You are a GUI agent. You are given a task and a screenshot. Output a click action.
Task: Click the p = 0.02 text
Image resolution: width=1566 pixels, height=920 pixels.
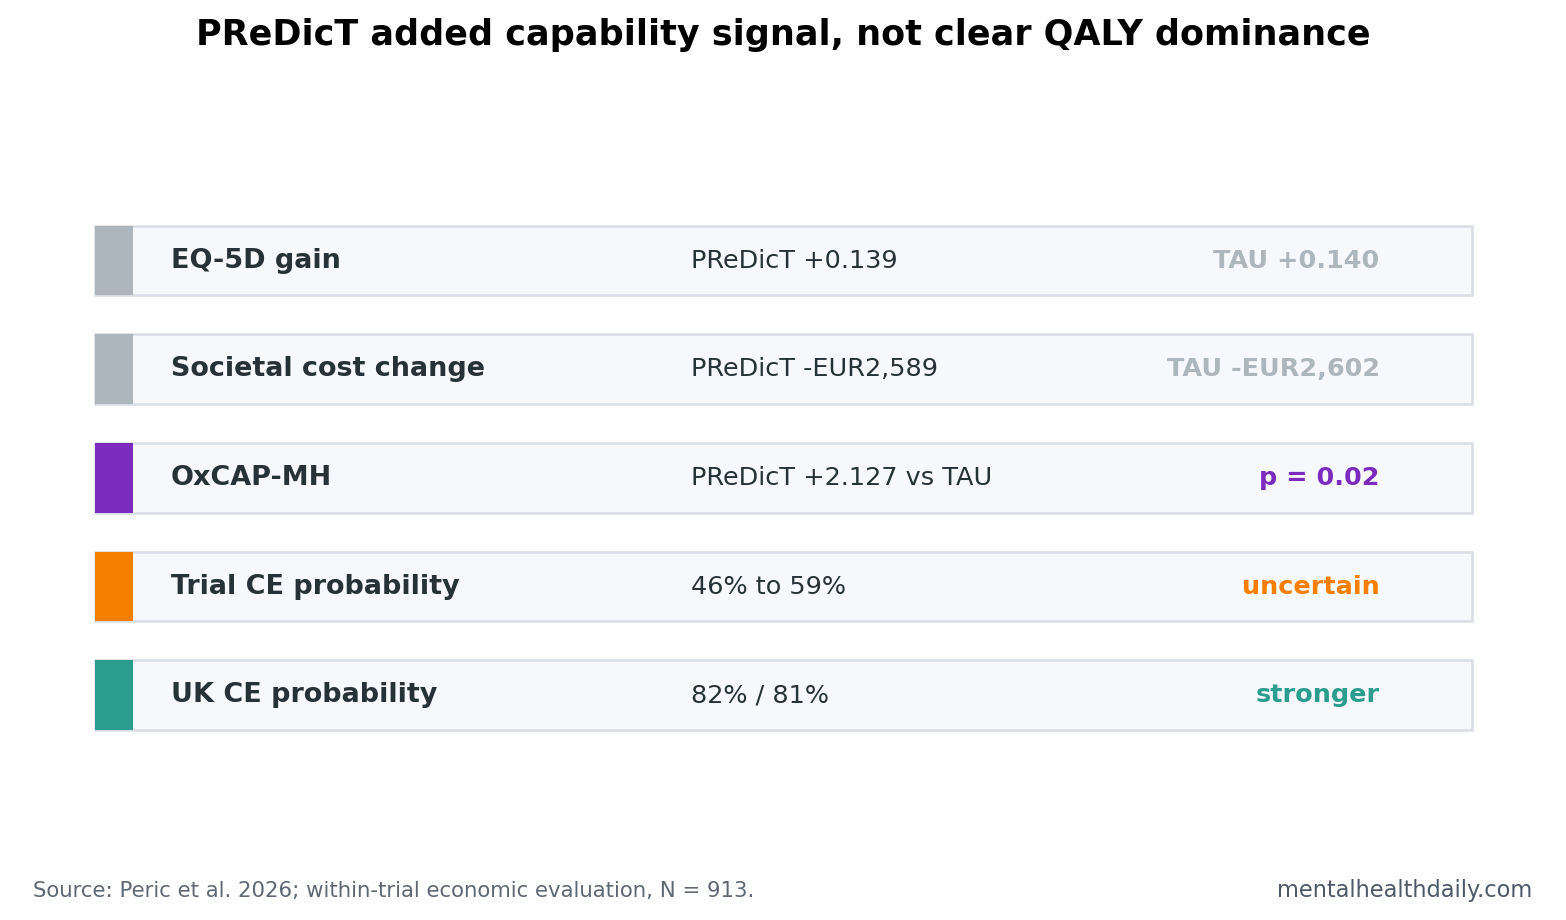pos(1319,478)
